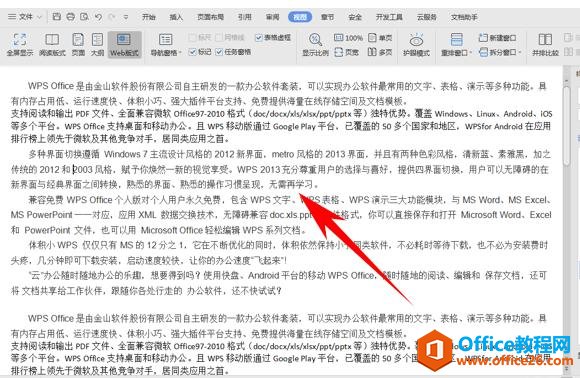580x378 pixels.
Task: Select the highlighted 视图 (View) tab
Action: (x=300, y=17)
